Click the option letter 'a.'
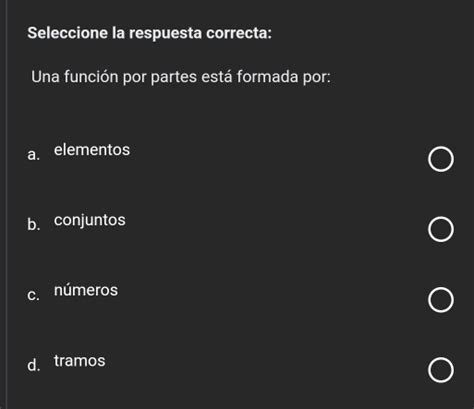This screenshot has height=409, width=474. point(34,155)
